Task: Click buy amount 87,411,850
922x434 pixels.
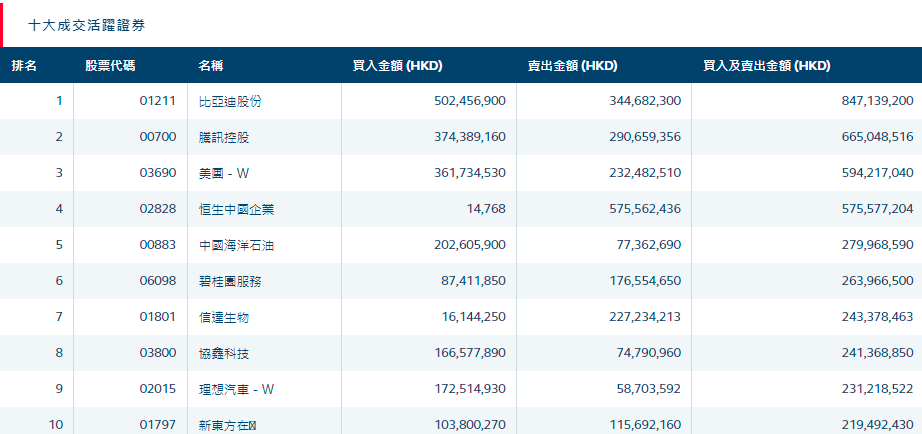Action: tap(473, 281)
